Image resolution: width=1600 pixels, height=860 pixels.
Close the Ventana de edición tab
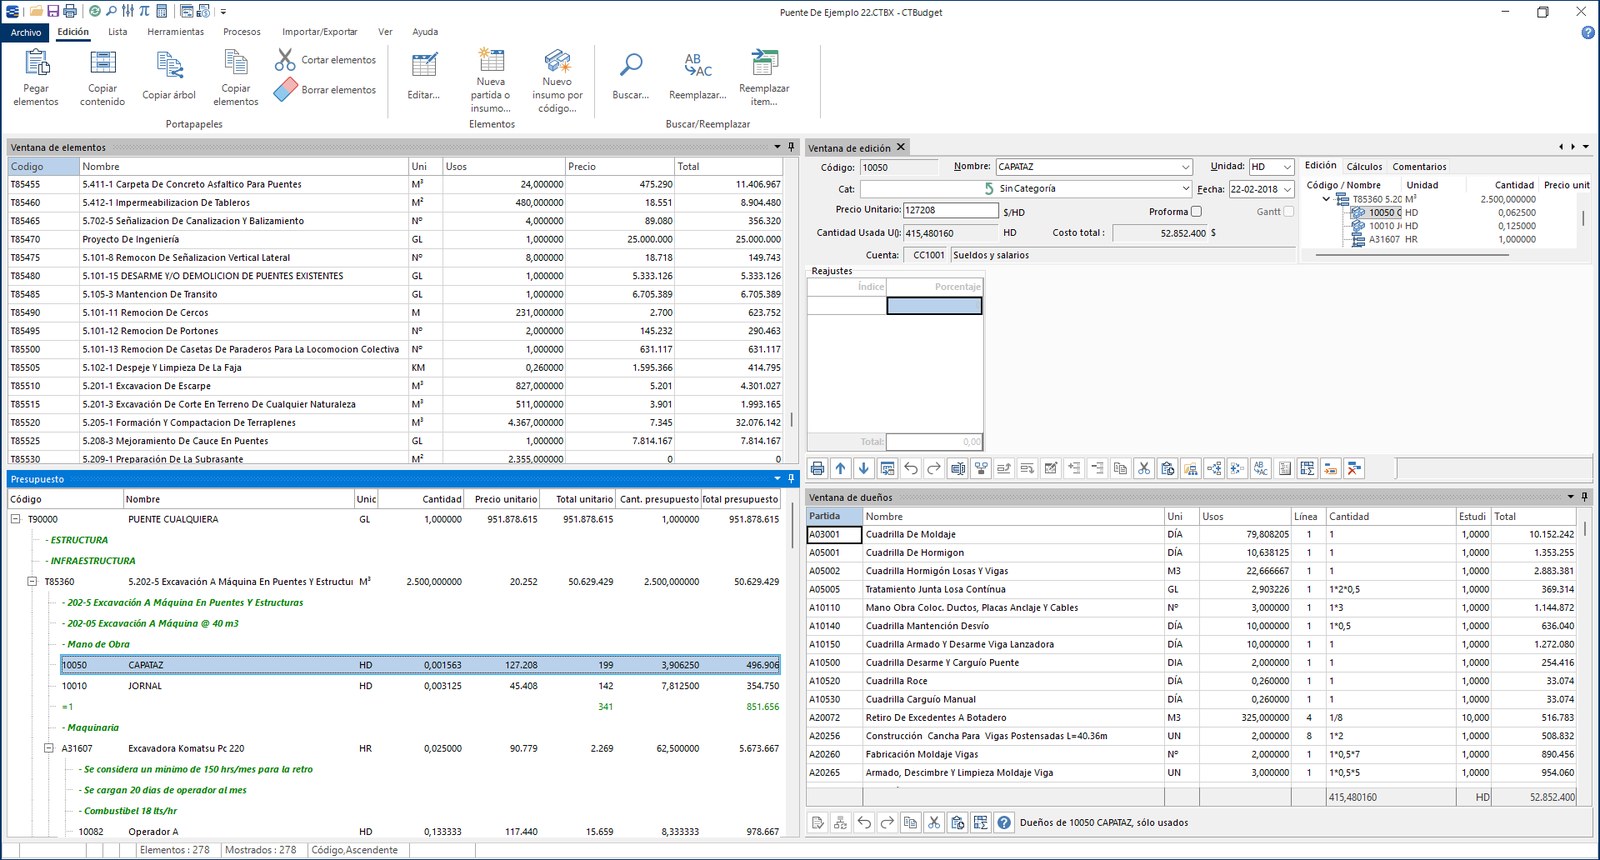900,147
